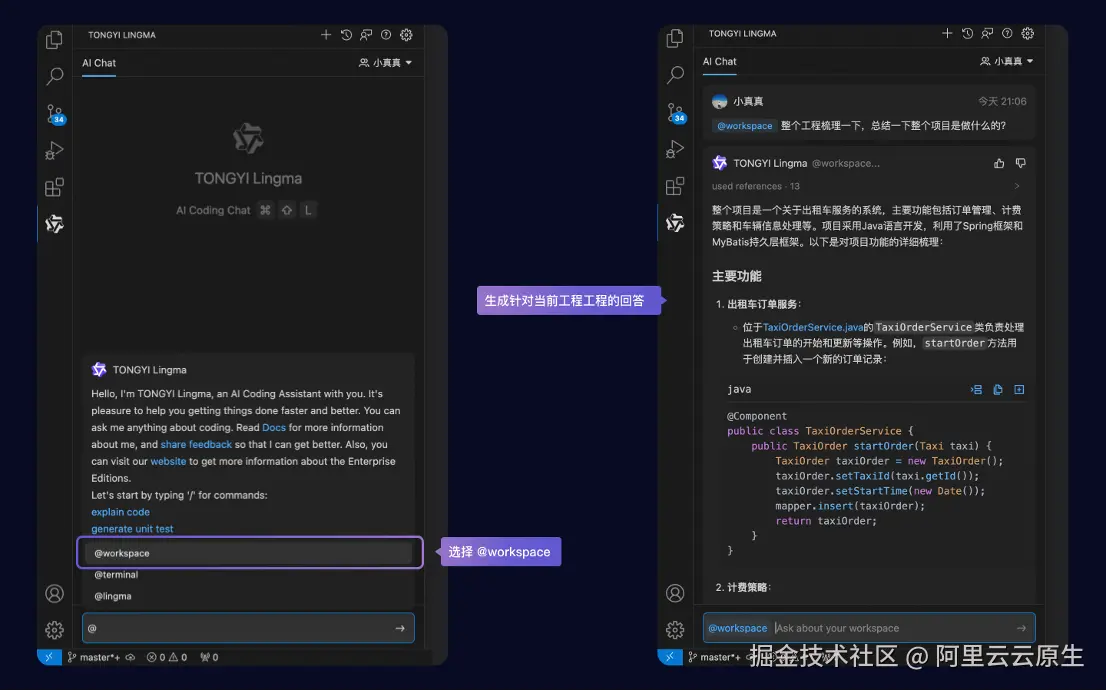Choose @workspace from the suggestion list
Viewport: 1106px width, 691px height.
(248, 553)
